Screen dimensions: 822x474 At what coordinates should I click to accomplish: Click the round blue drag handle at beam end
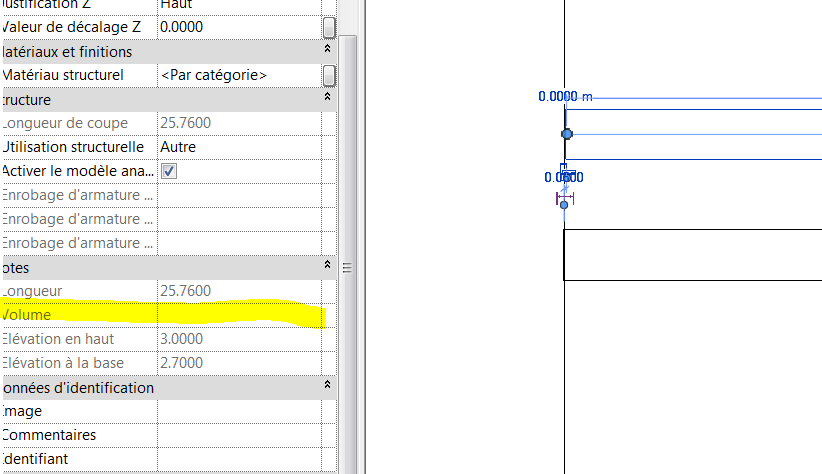tap(567, 134)
